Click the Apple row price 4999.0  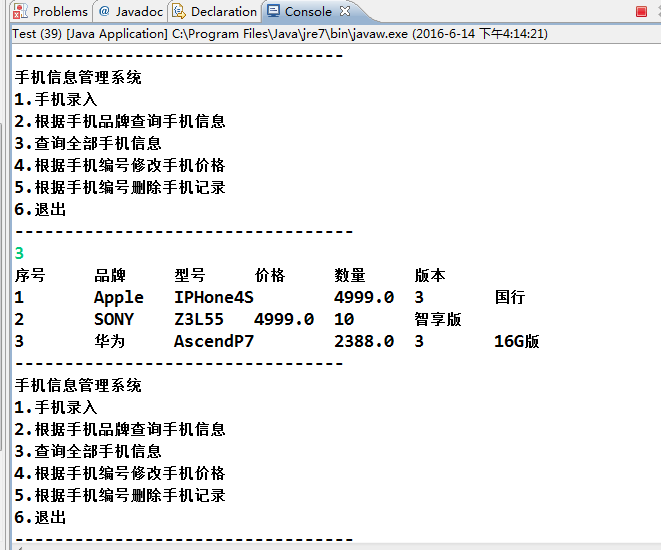click(364, 298)
